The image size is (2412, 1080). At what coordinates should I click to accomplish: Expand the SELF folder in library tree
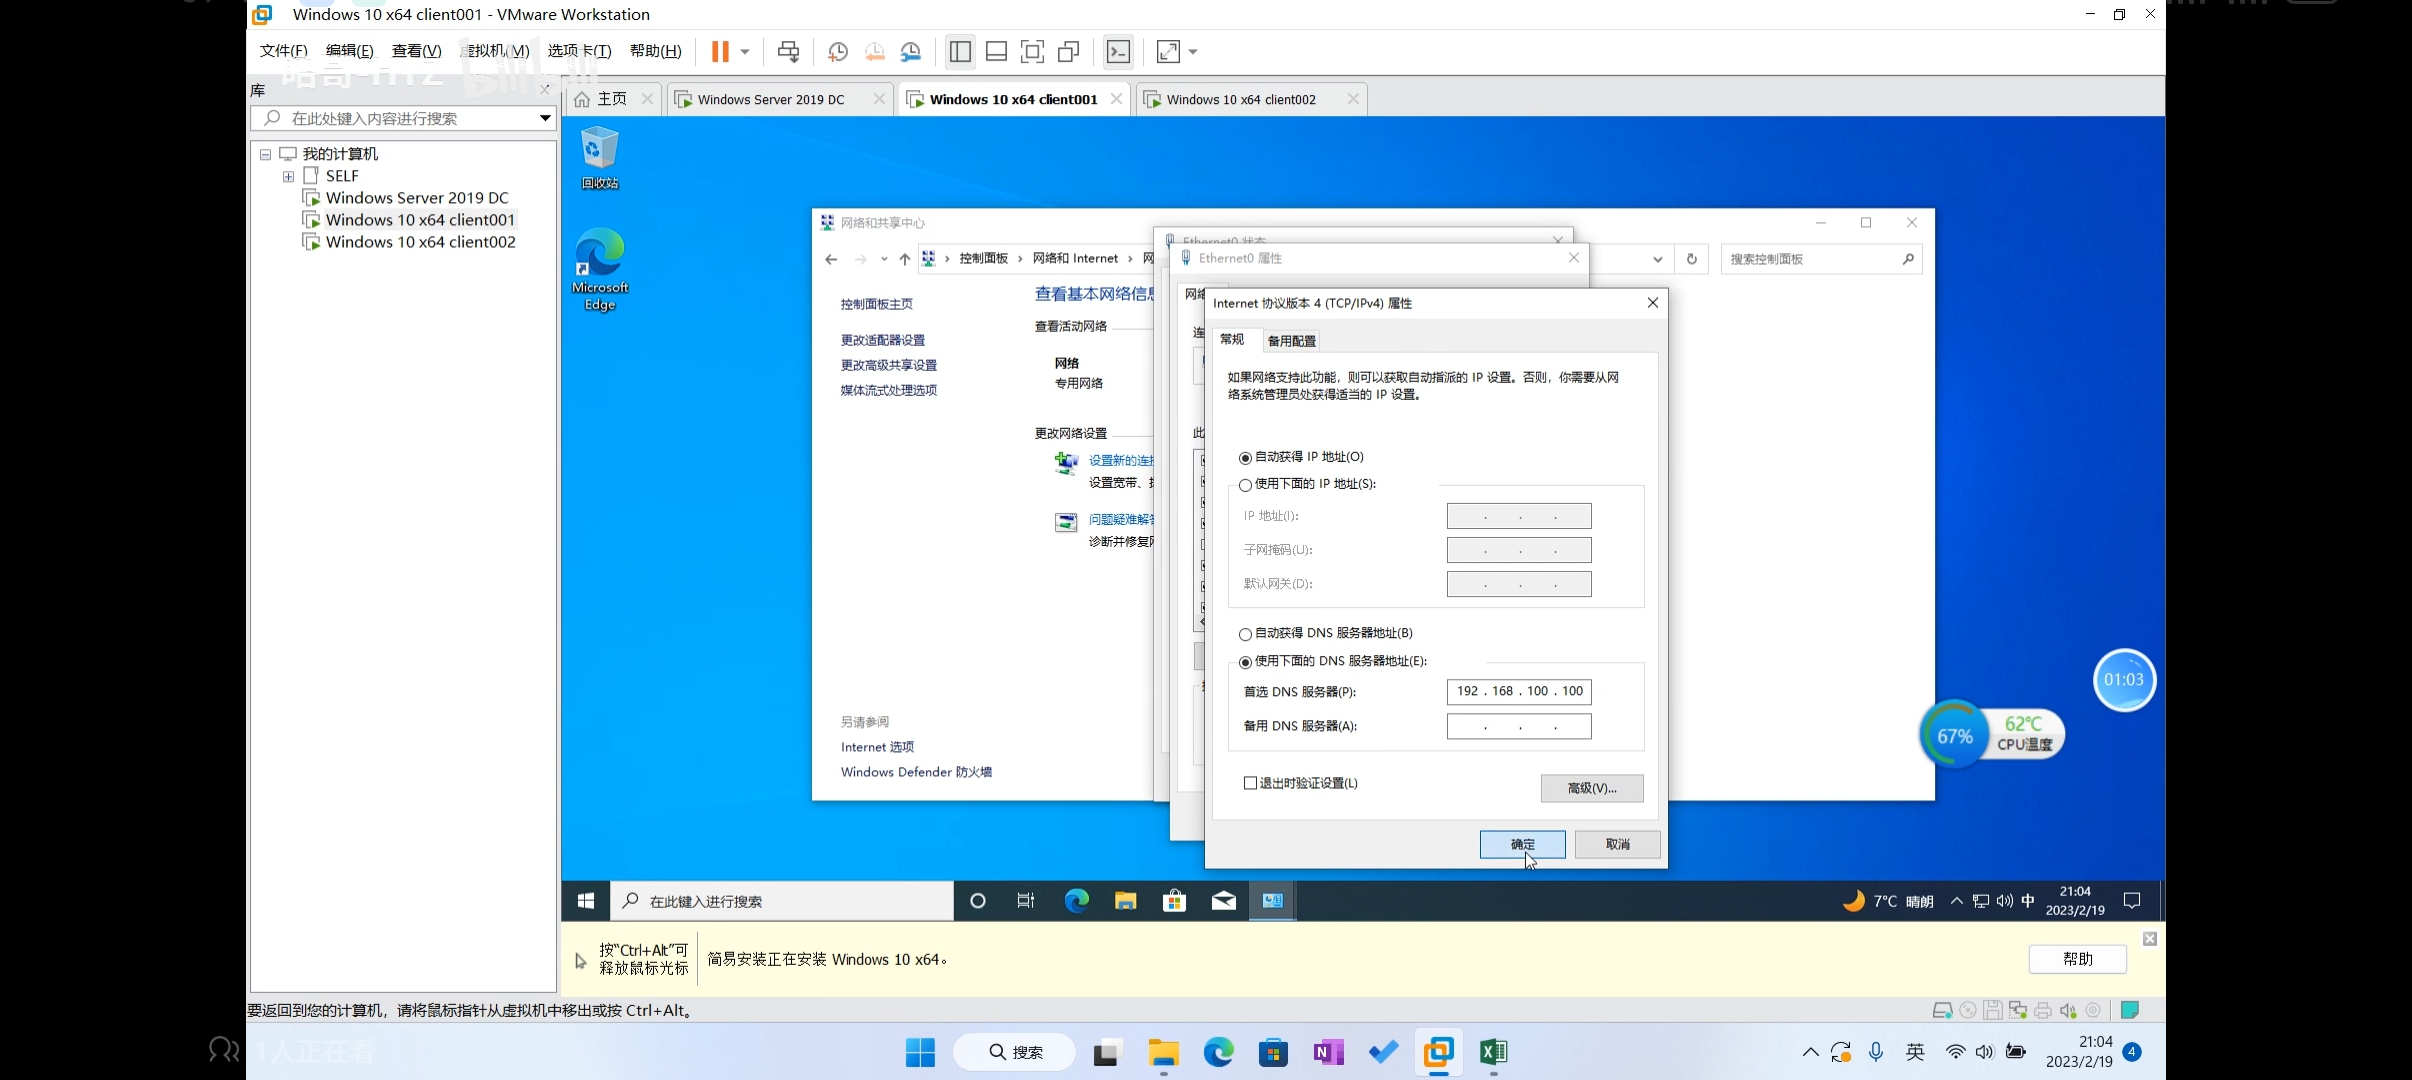[288, 176]
